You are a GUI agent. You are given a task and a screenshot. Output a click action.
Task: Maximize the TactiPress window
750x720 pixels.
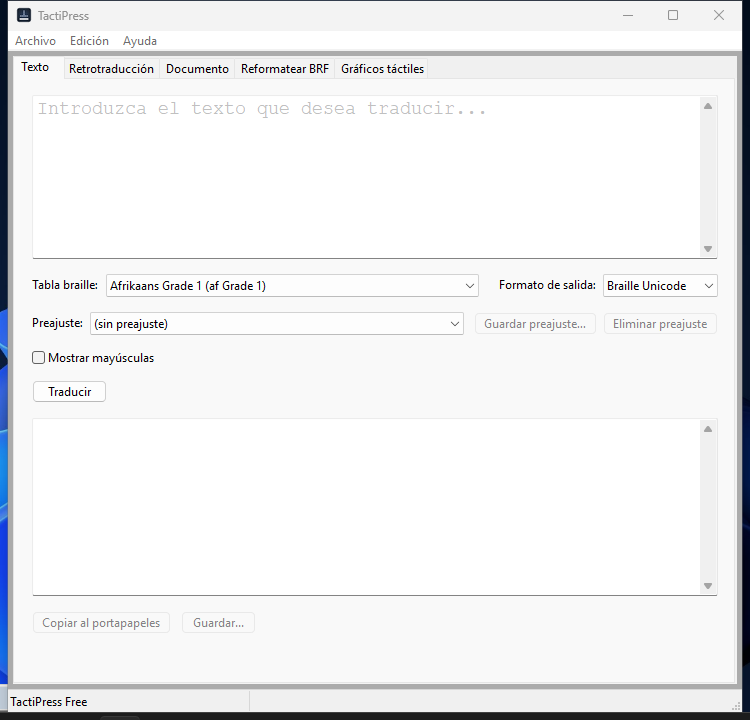click(x=673, y=15)
